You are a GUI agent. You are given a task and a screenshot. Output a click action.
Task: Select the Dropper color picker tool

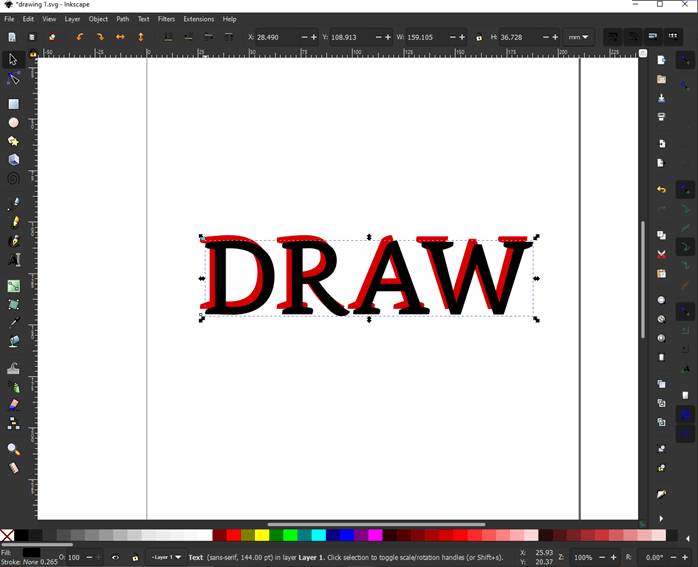pos(13,323)
